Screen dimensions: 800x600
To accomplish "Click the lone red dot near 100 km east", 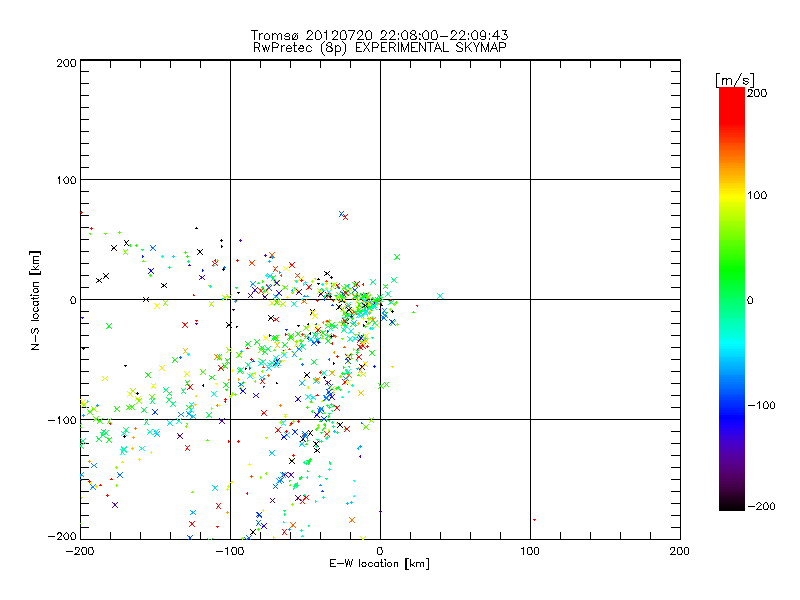I will [x=534, y=520].
